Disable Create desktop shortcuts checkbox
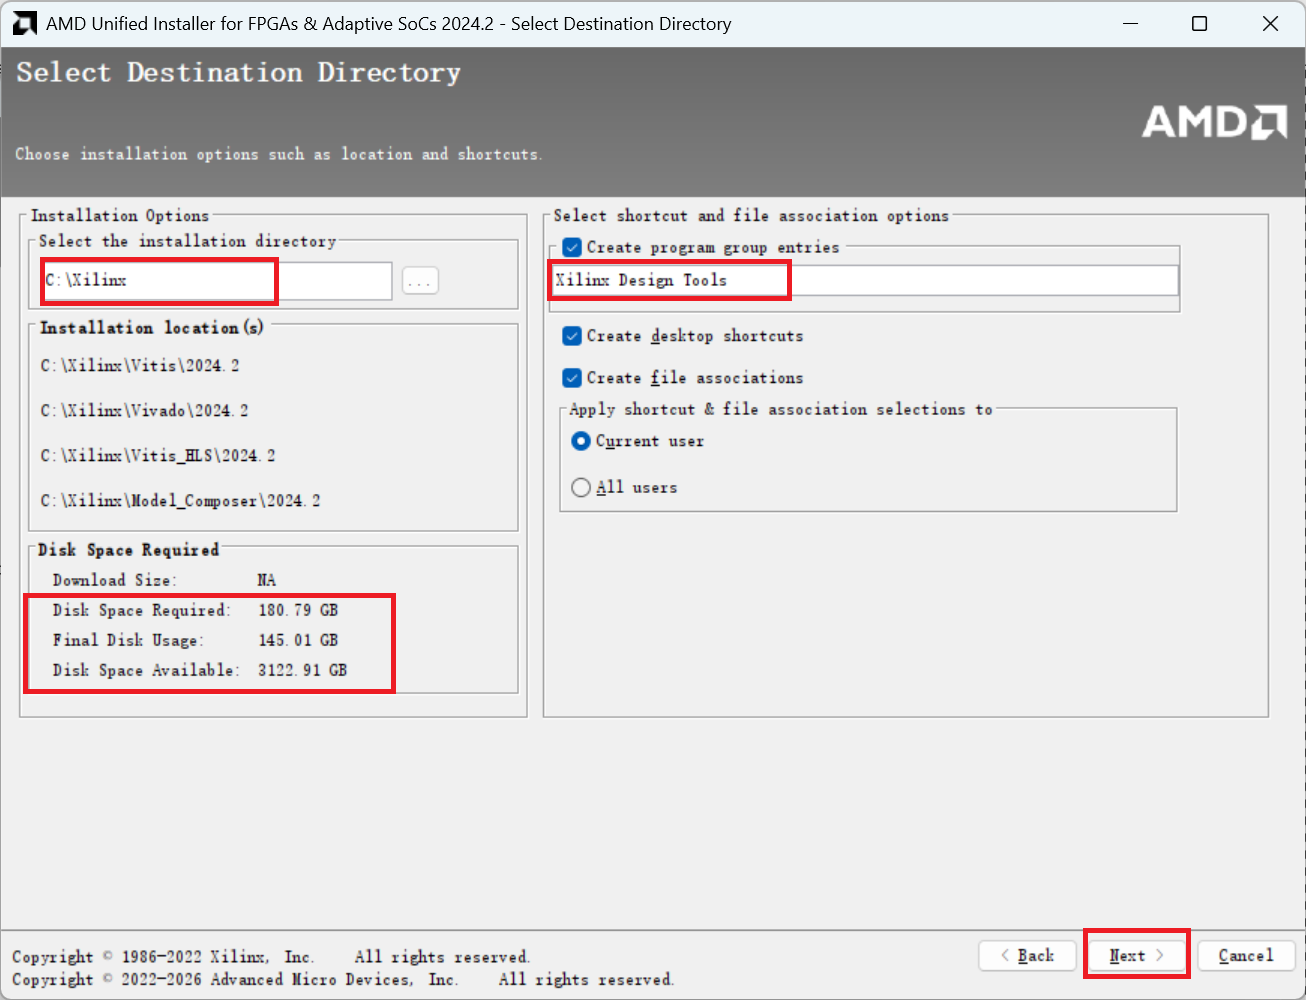1306x1000 pixels. pos(572,336)
